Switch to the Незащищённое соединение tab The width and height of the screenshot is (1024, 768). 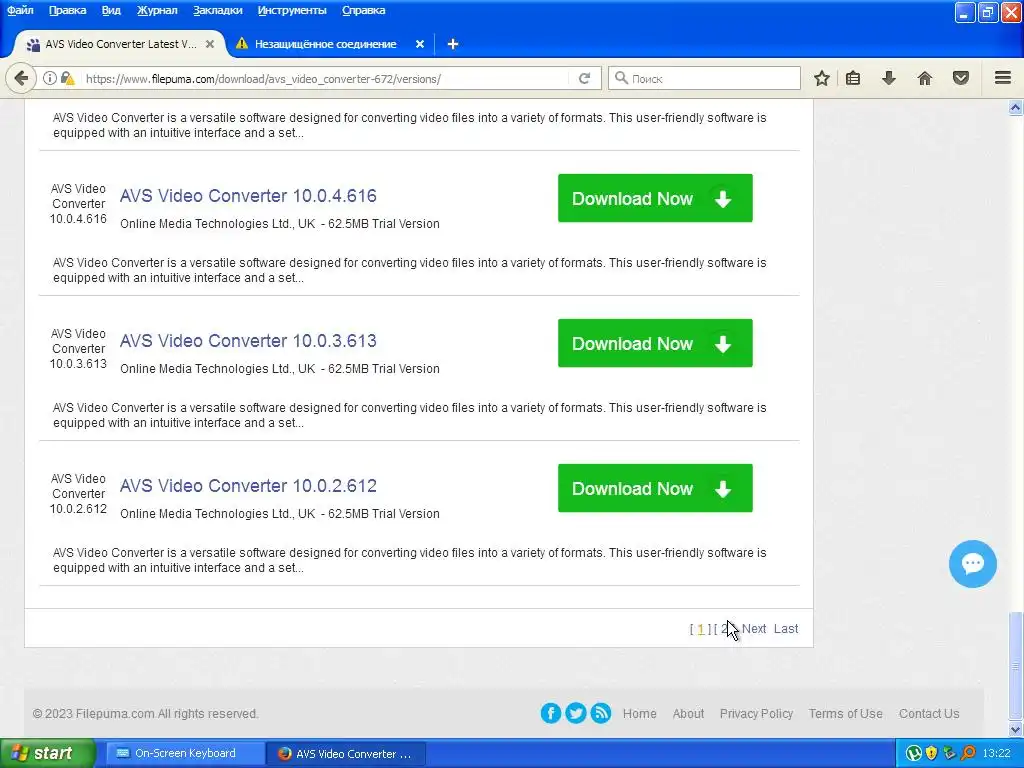click(x=325, y=44)
